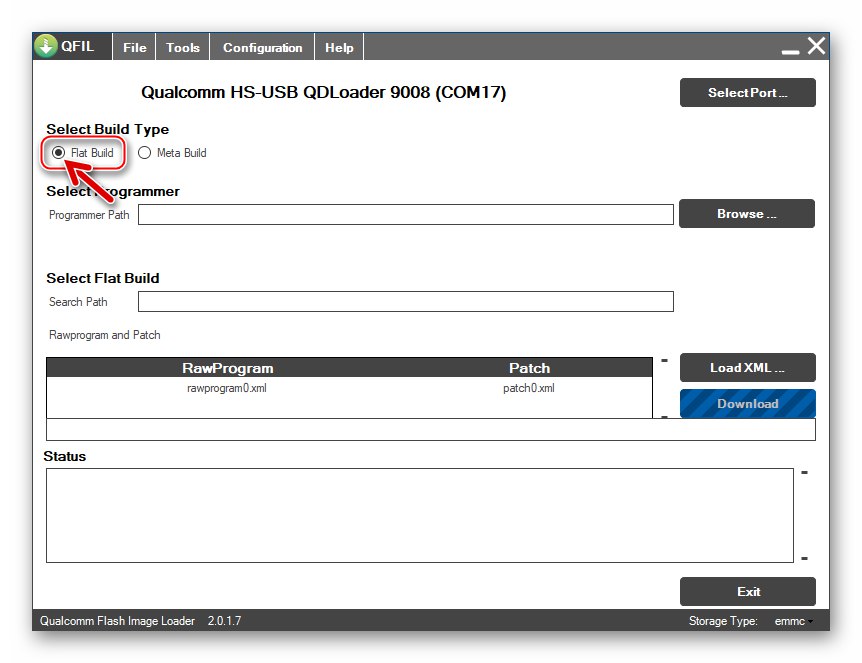Viewport: 862px width, 663px height.
Task: Select the rawprogram0.xml table entry
Action: pyautogui.click(x=227, y=388)
